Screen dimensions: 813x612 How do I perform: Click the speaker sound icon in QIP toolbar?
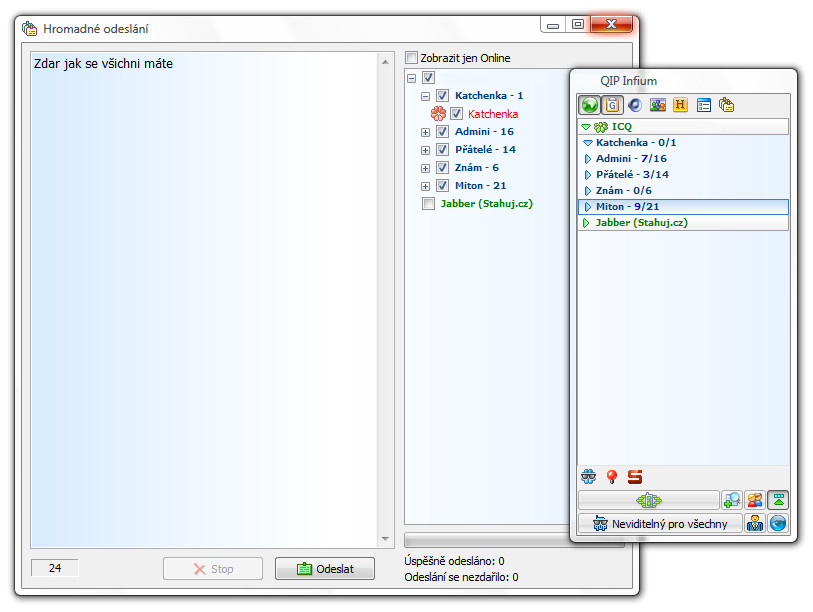point(635,105)
